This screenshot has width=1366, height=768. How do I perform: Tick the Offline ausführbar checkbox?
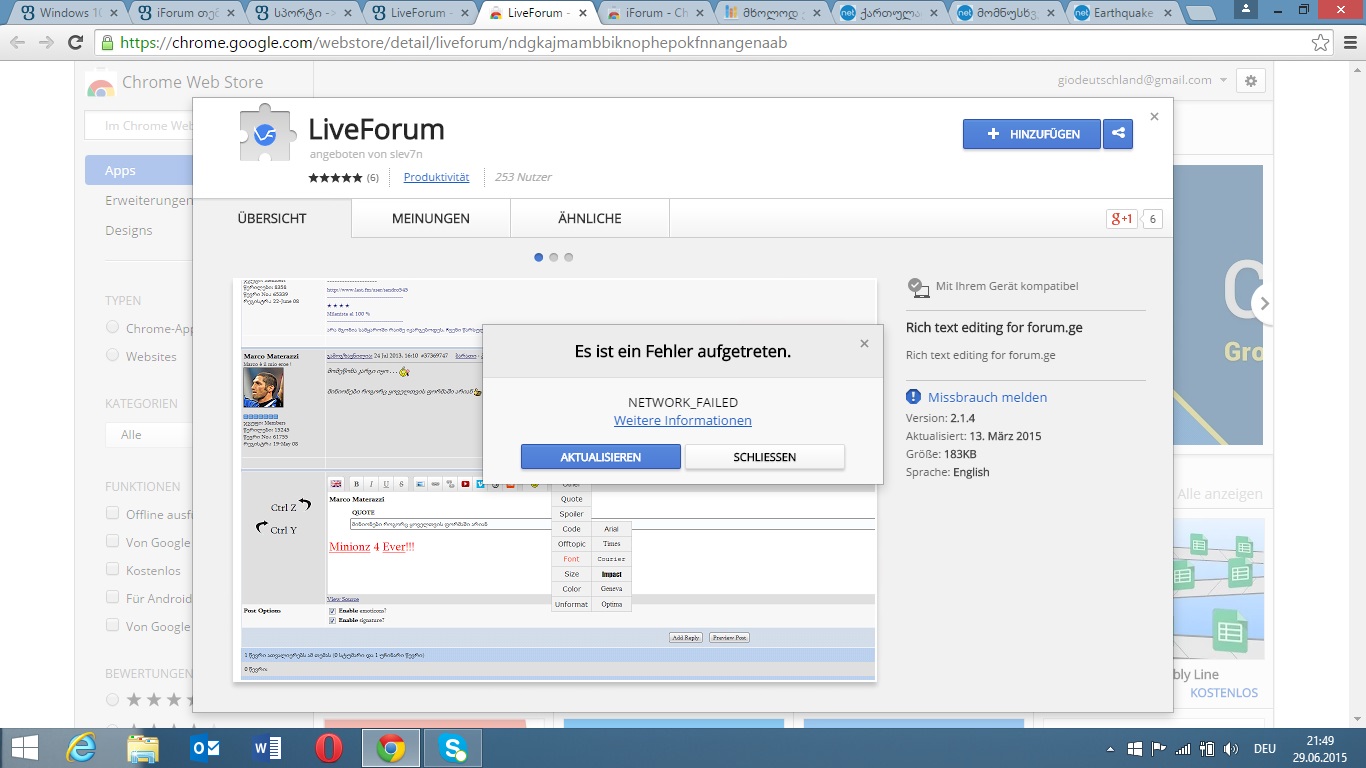112,514
